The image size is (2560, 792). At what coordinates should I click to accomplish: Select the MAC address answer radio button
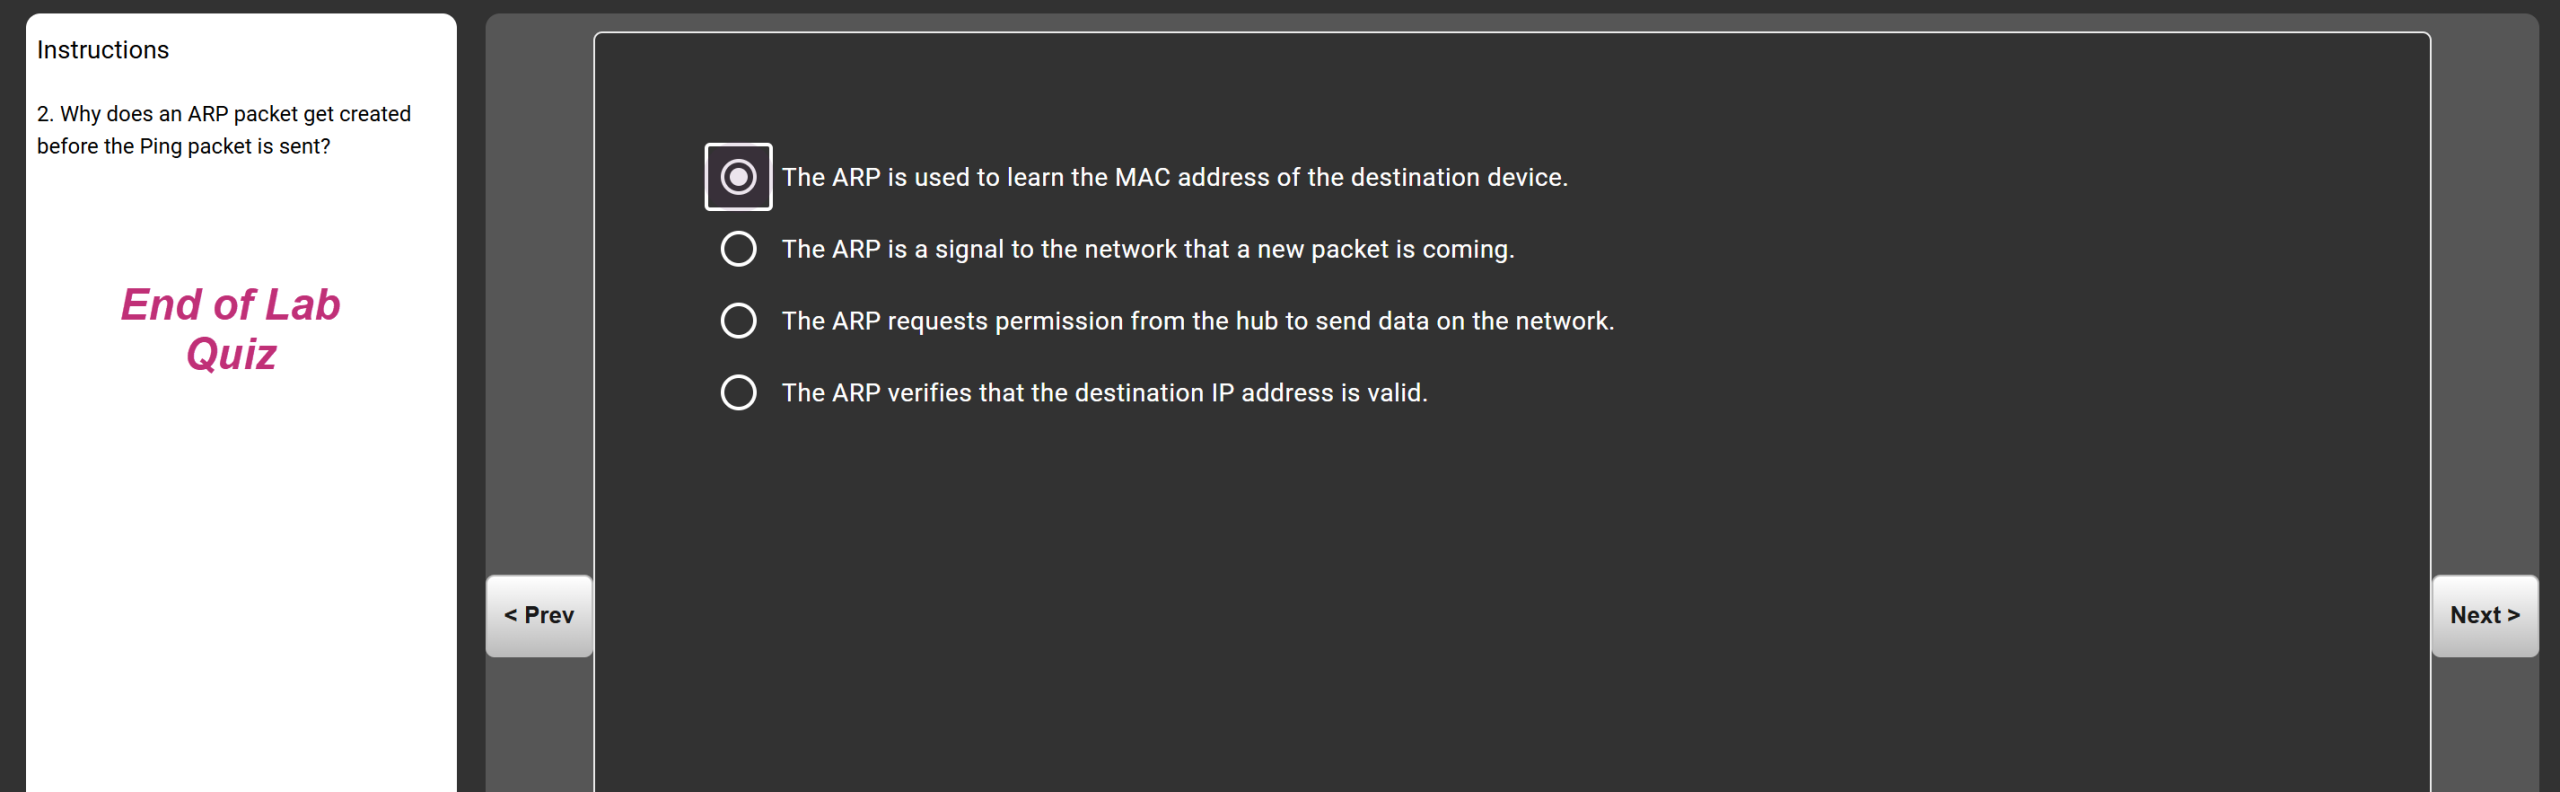[x=738, y=177]
